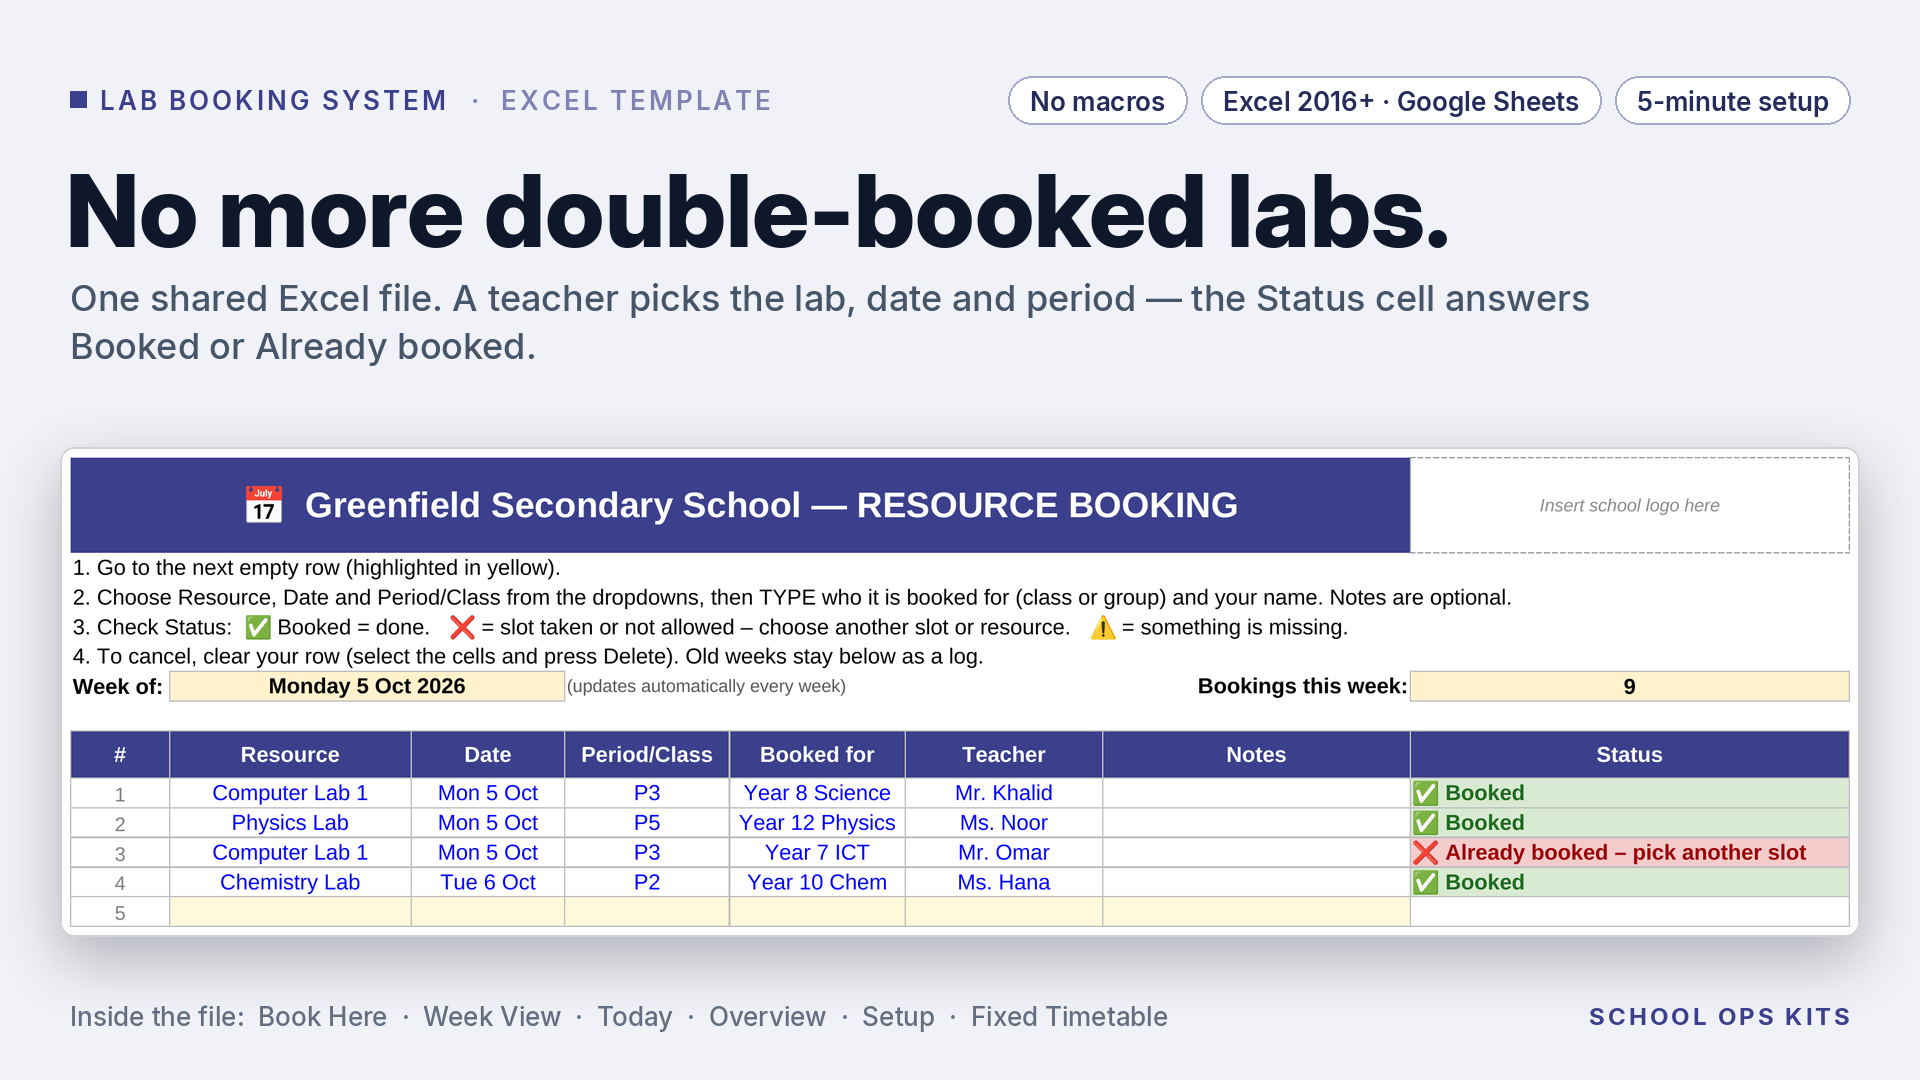The image size is (1920, 1080).
Task: Select the Week View sheet name
Action: pos(492,1017)
